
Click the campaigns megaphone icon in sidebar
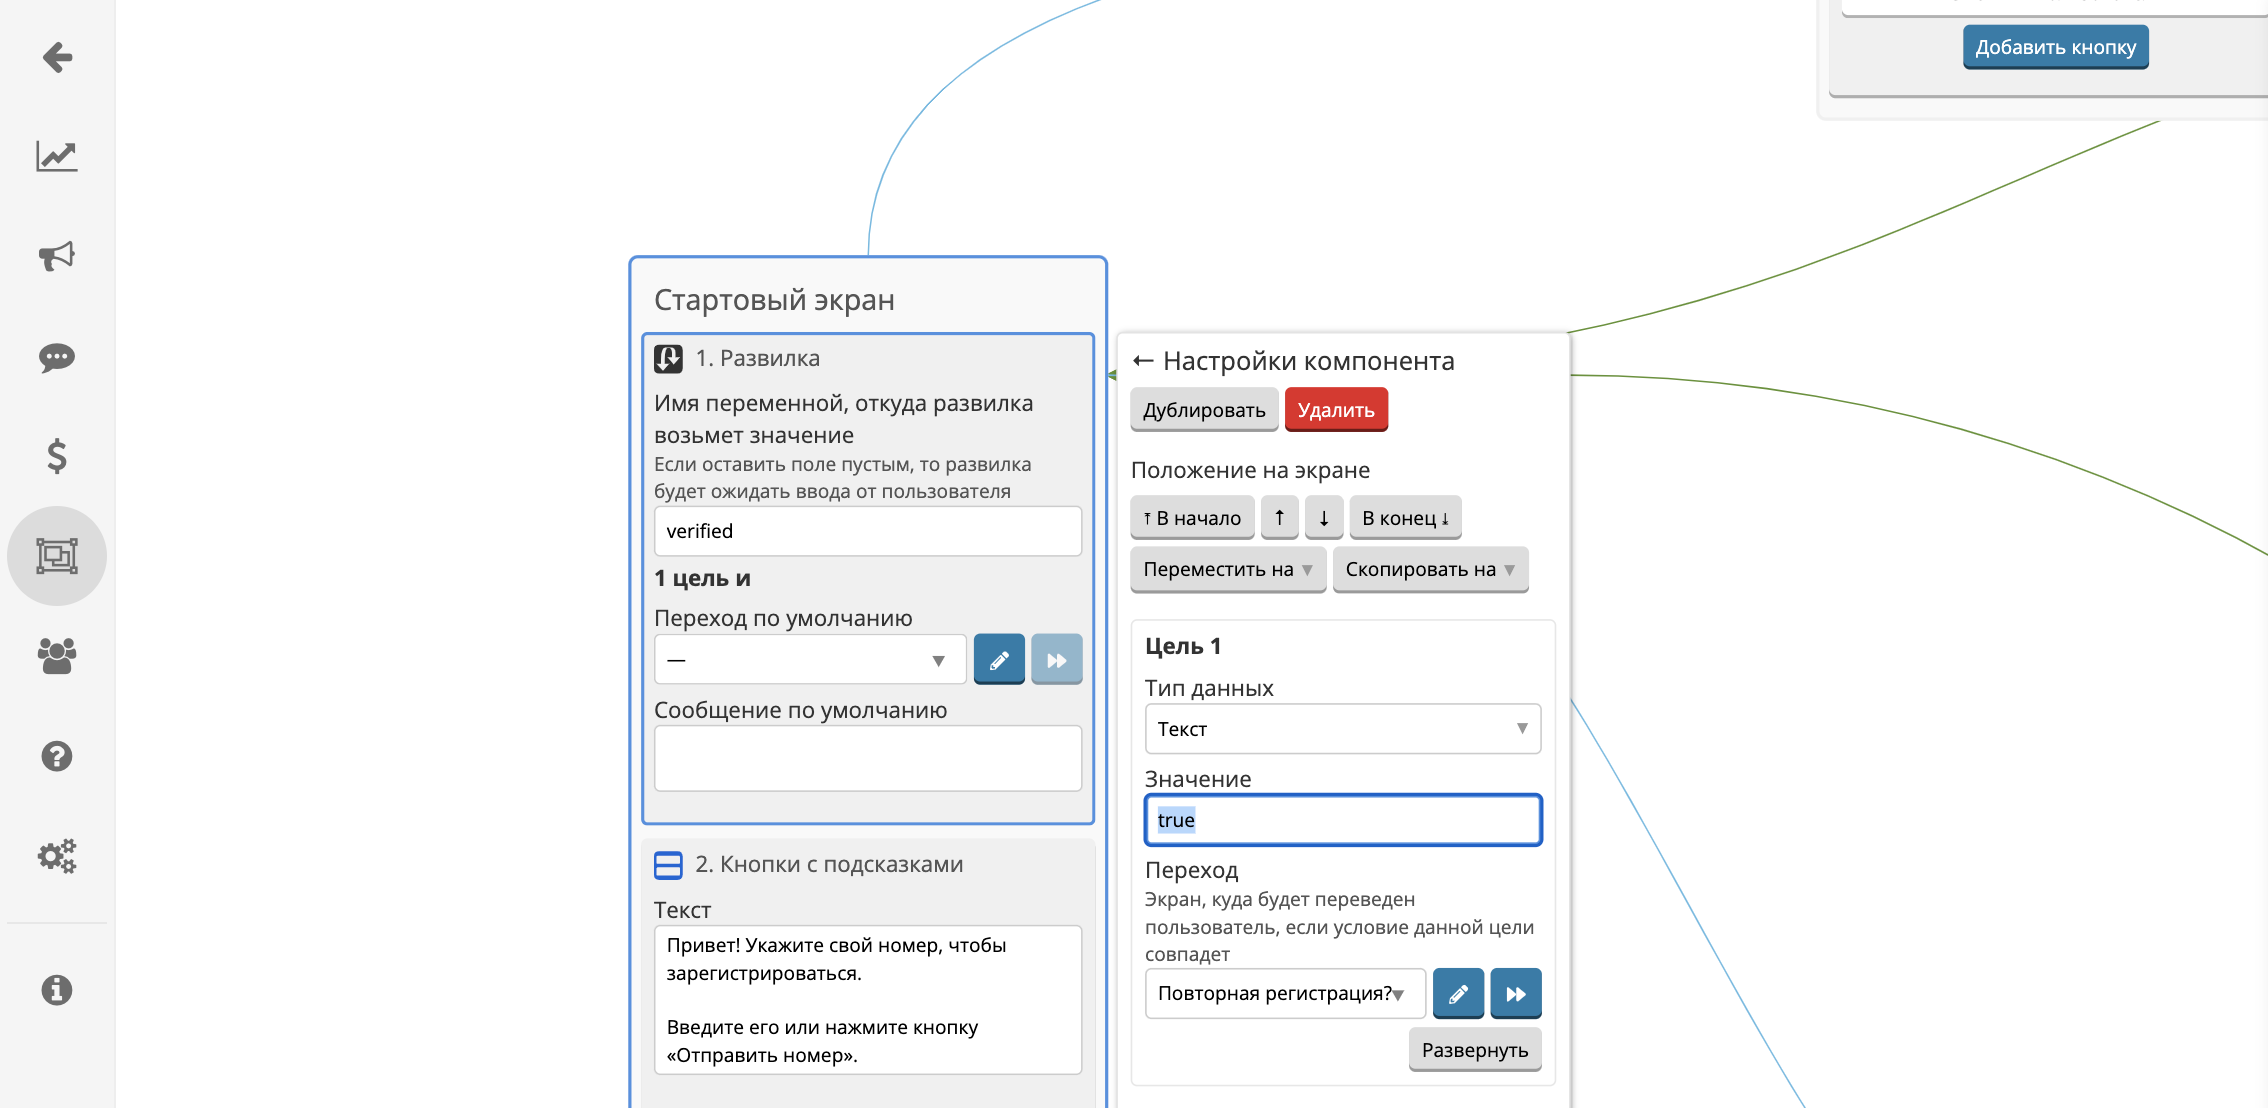[58, 256]
